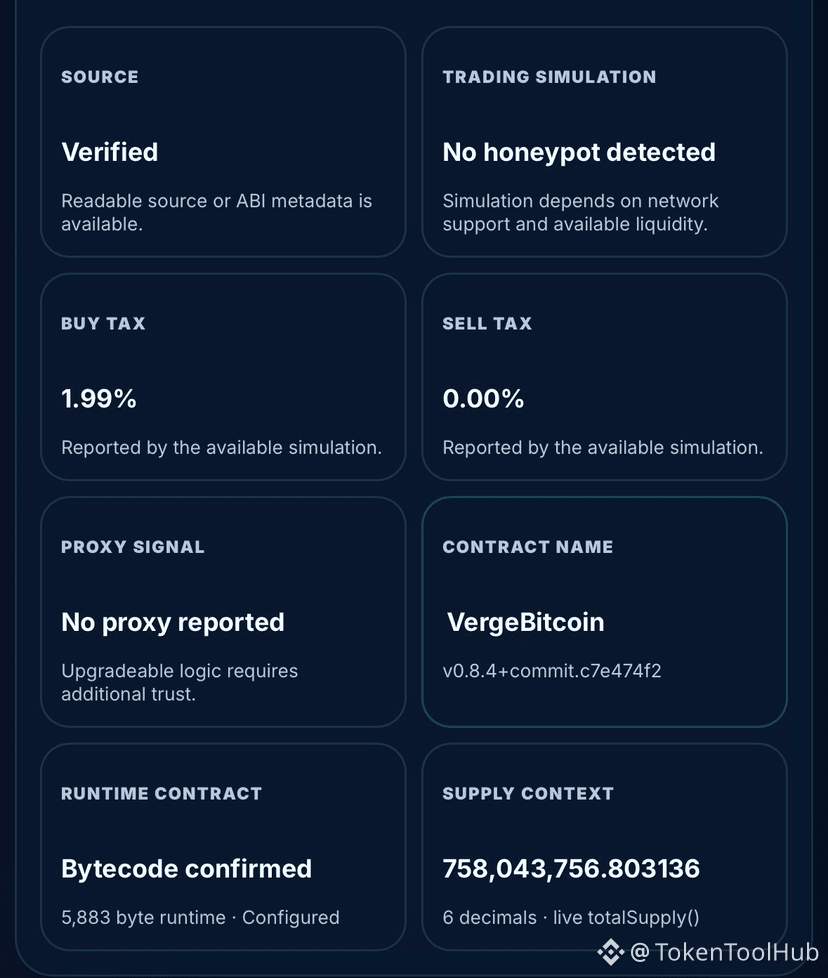Click the compiler version v0.8.4+commit.c7e474f2 text
Screen dimensions: 828x978
[552, 671]
